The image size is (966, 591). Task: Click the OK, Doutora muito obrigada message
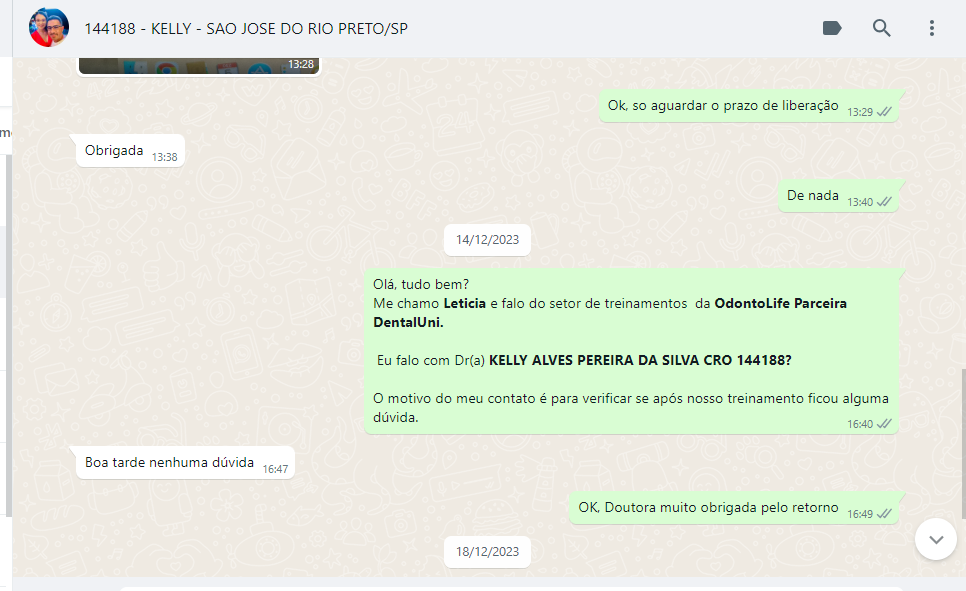coord(734,508)
